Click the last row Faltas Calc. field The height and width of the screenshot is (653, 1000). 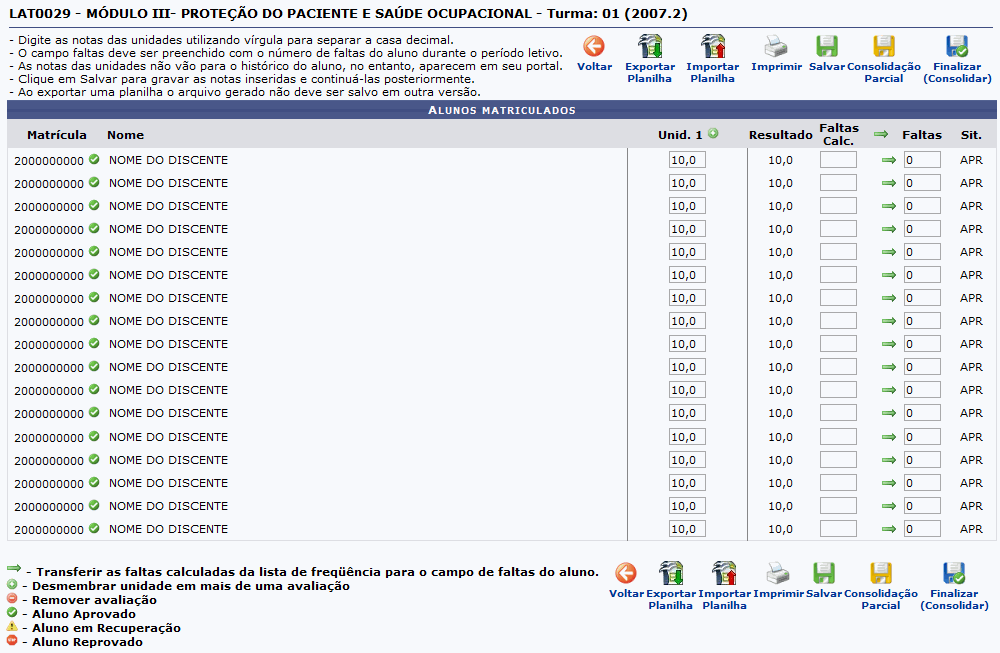point(838,529)
